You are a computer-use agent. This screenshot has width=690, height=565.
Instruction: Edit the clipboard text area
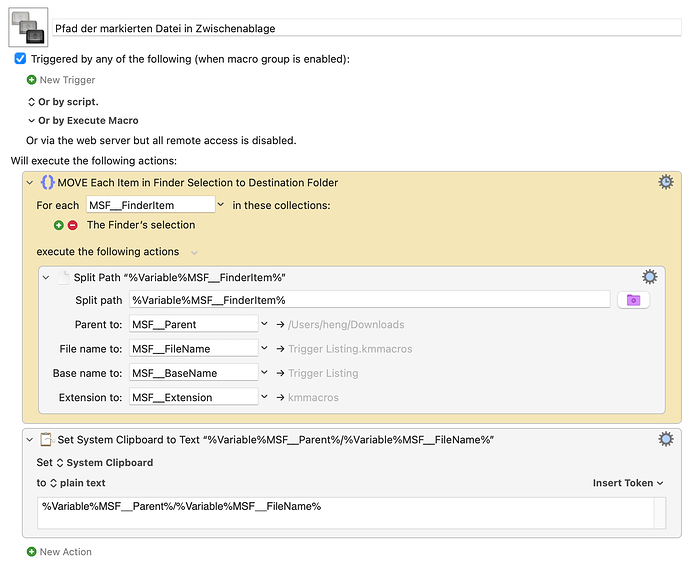pos(345,513)
